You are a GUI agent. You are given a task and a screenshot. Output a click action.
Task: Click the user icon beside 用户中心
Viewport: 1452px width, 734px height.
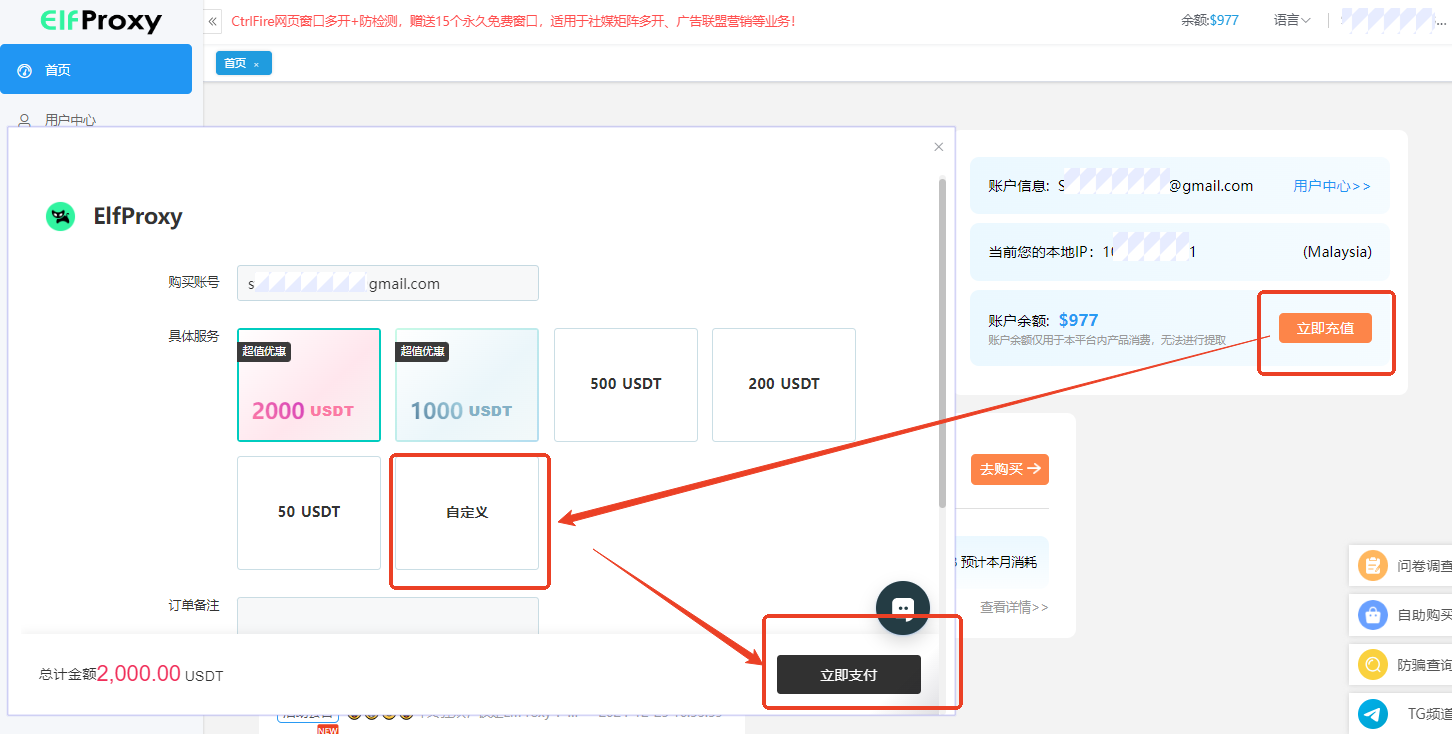point(25,120)
